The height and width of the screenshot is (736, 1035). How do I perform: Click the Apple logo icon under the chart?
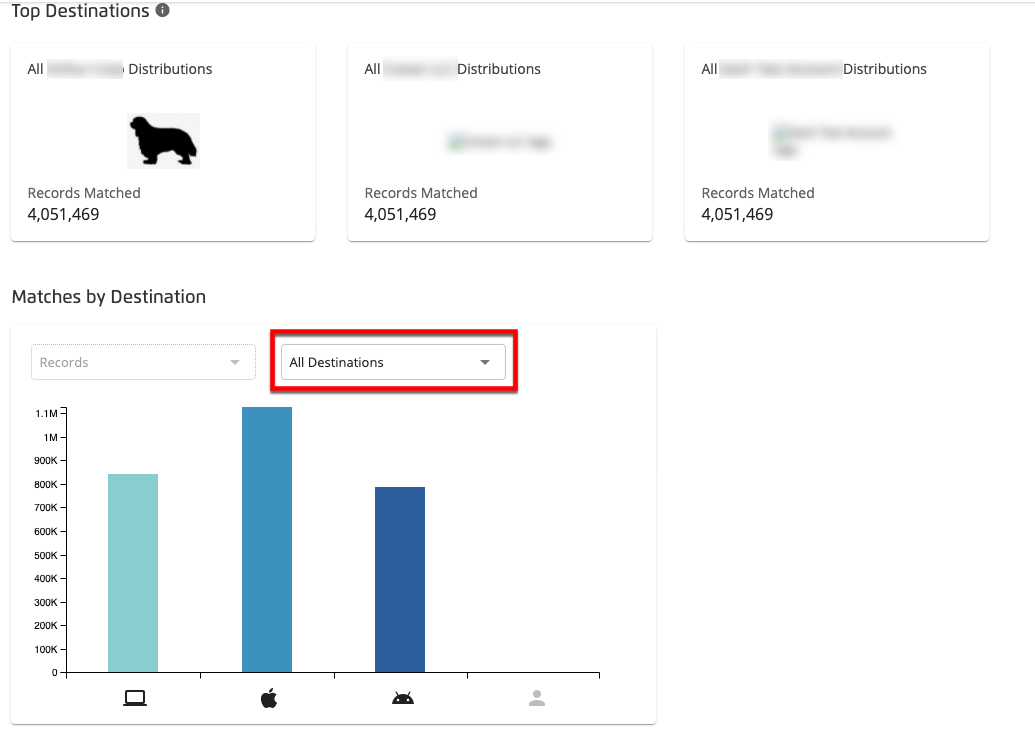coord(269,698)
